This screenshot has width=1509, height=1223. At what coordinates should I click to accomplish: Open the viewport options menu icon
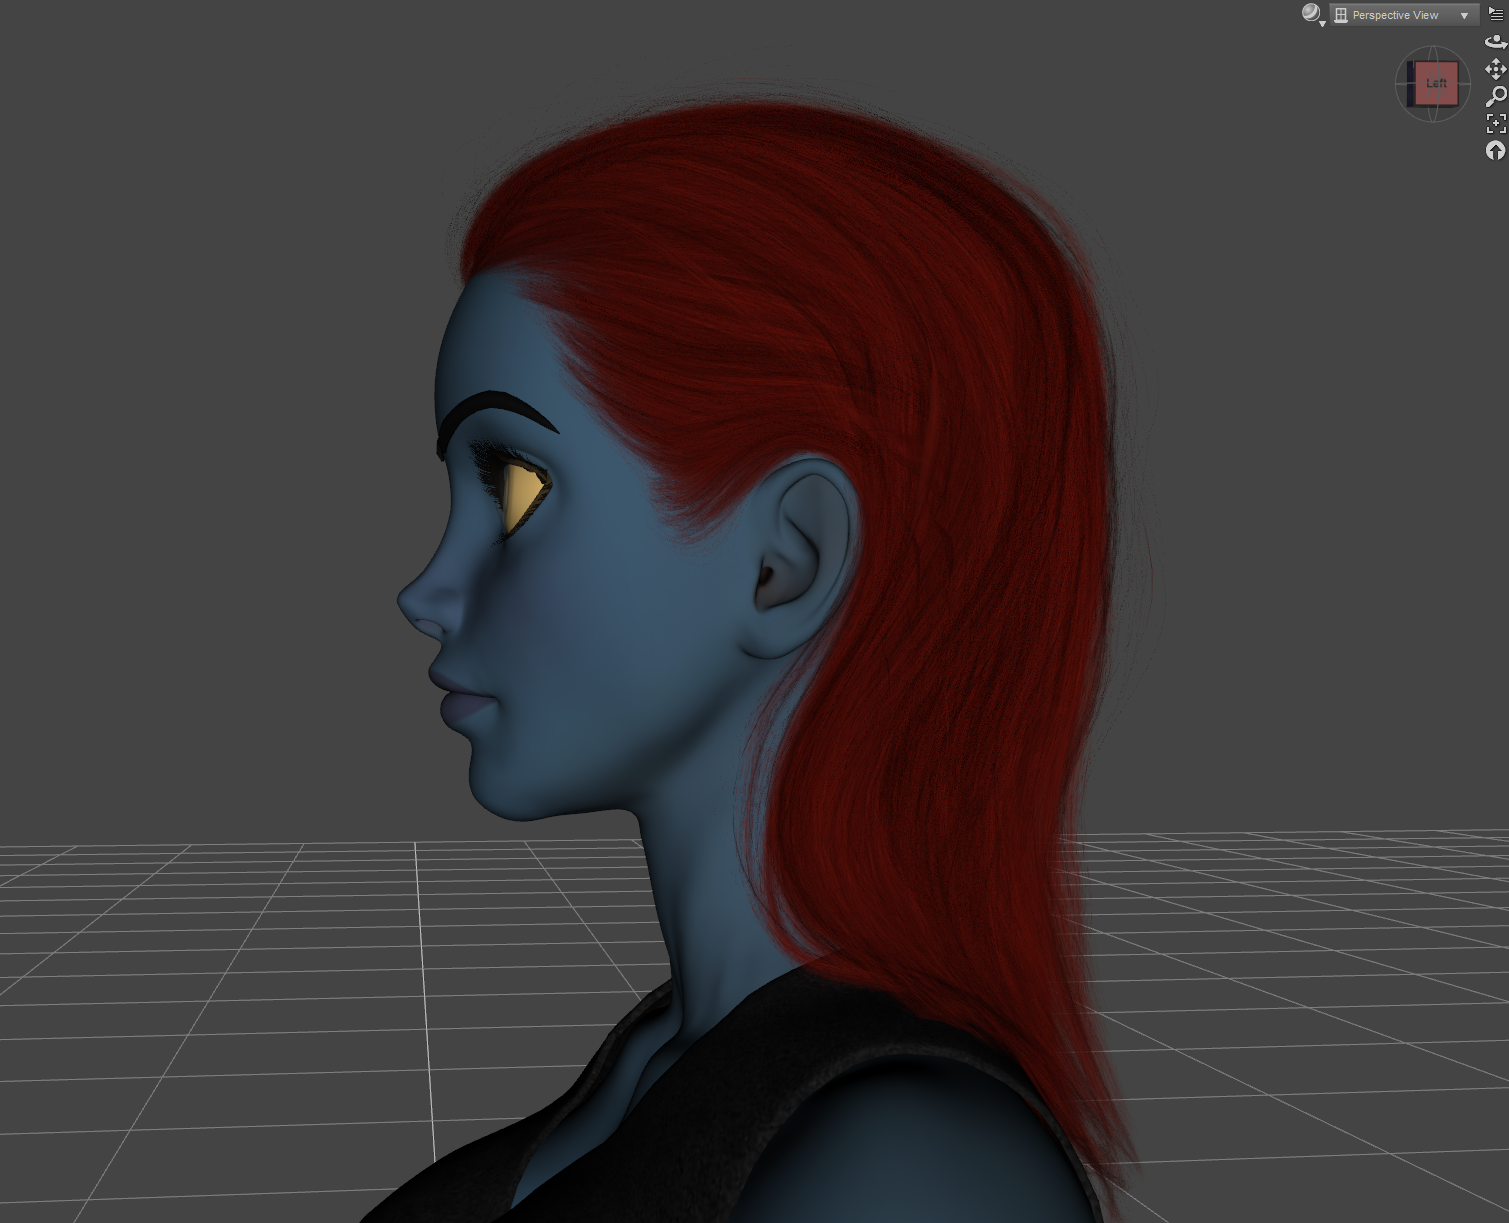[x=1496, y=14]
